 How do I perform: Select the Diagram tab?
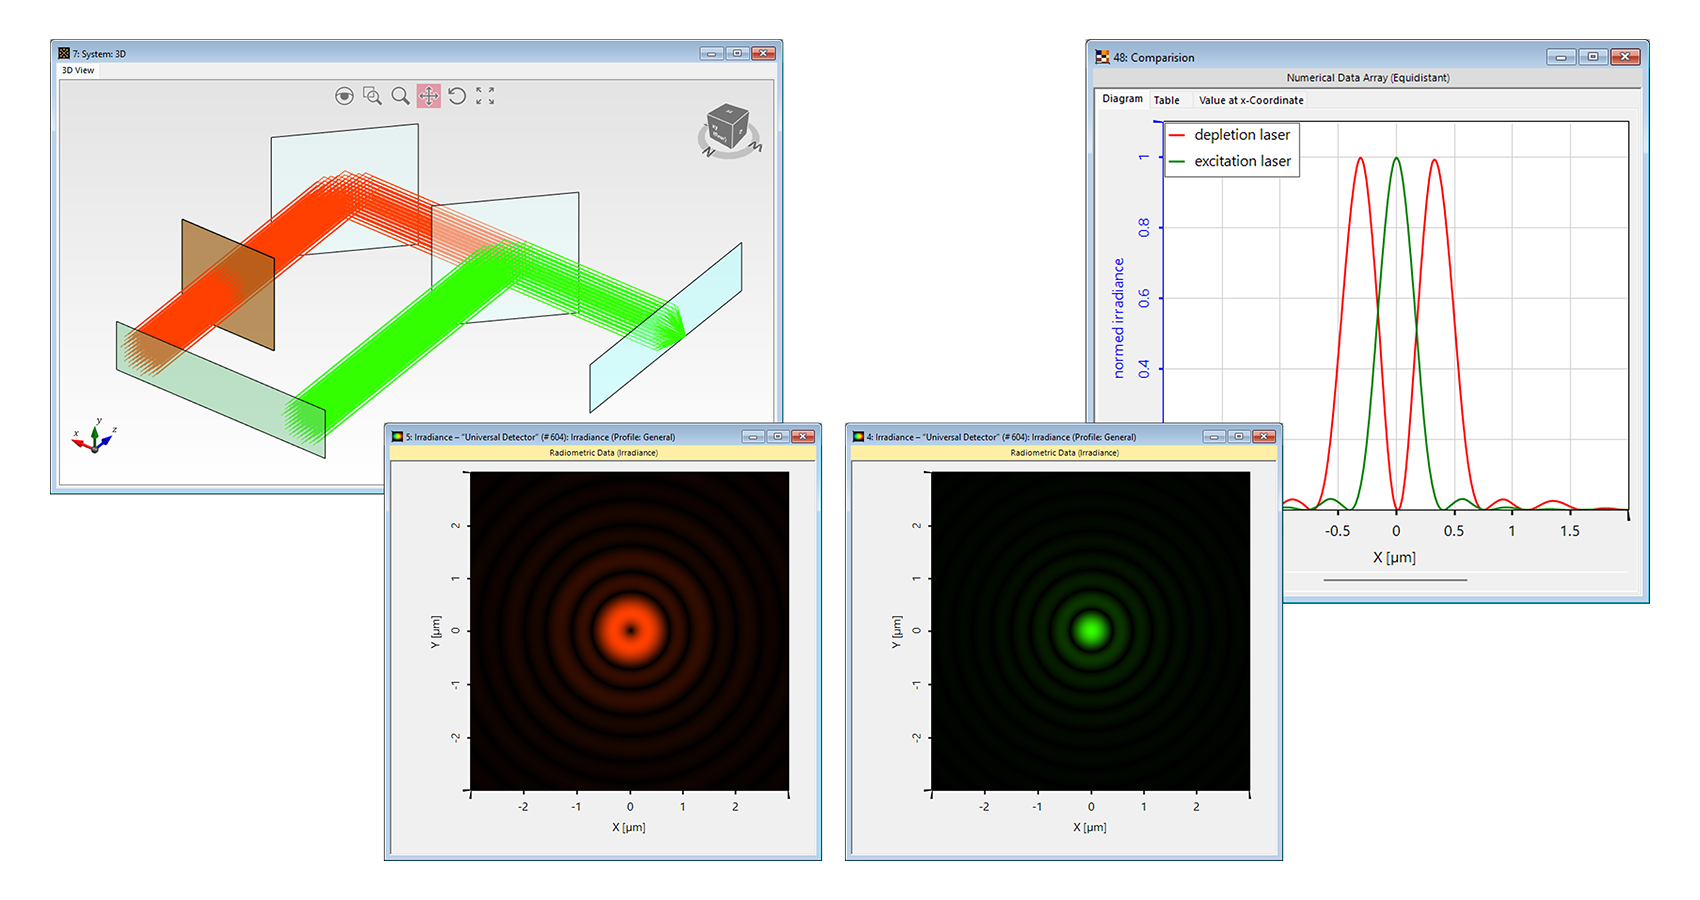[1122, 99]
